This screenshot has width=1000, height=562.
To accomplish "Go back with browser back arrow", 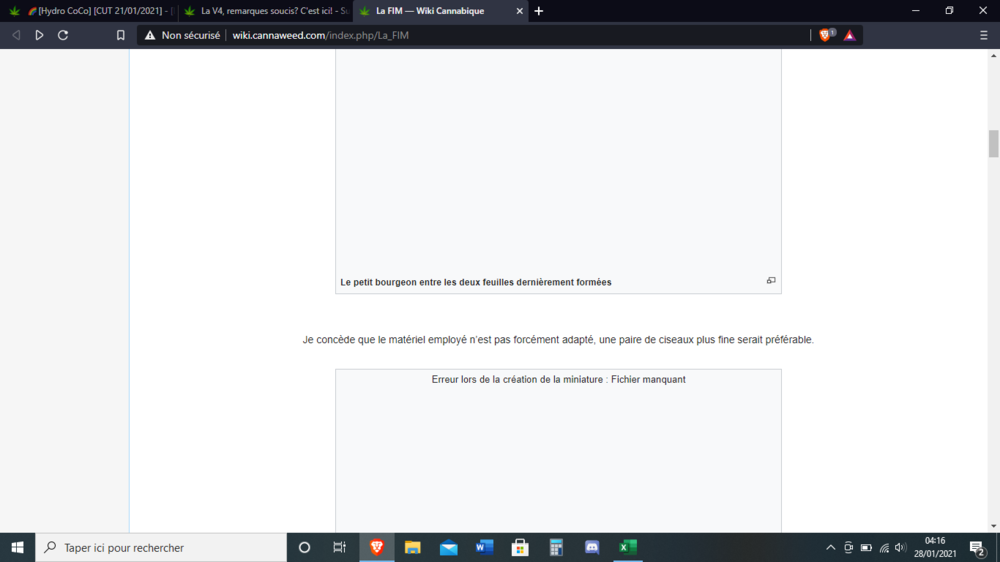I will (16, 35).
